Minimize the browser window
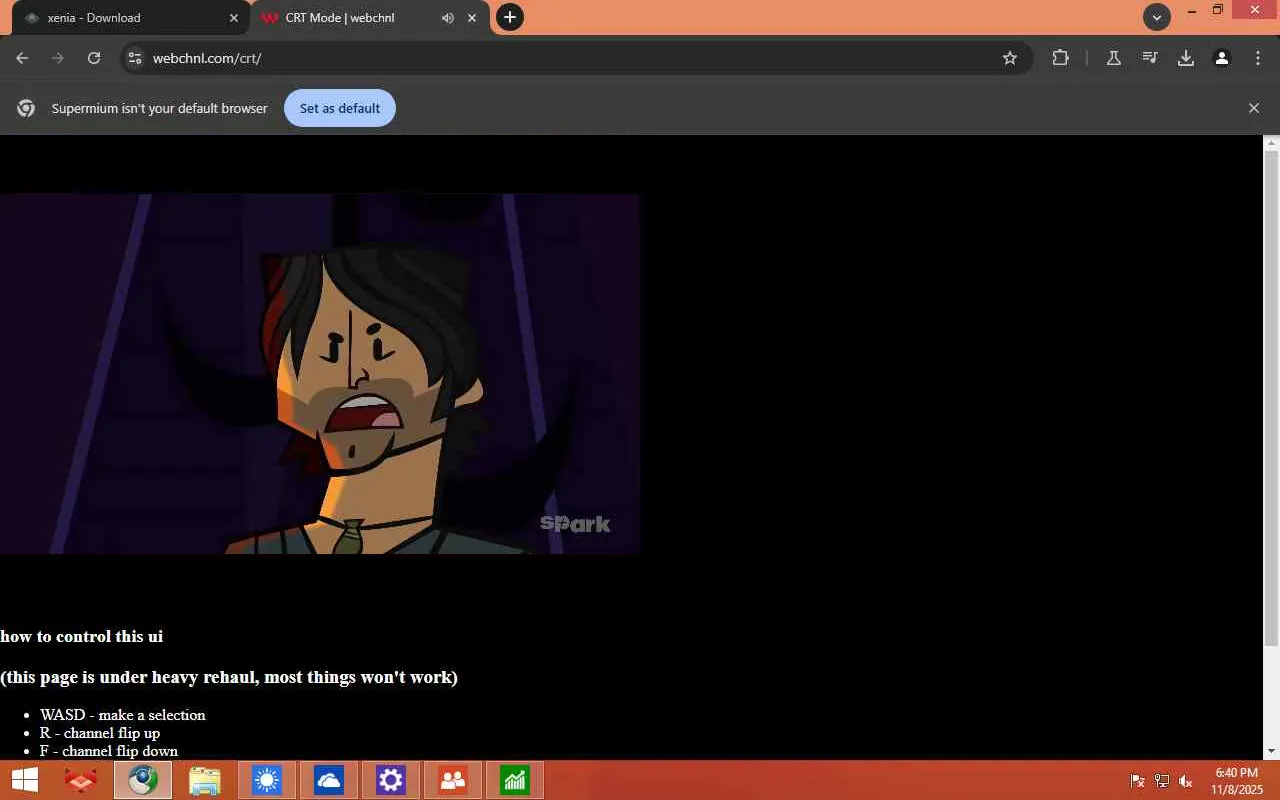Screen dimensions: 1280x800 [1192, 10]
